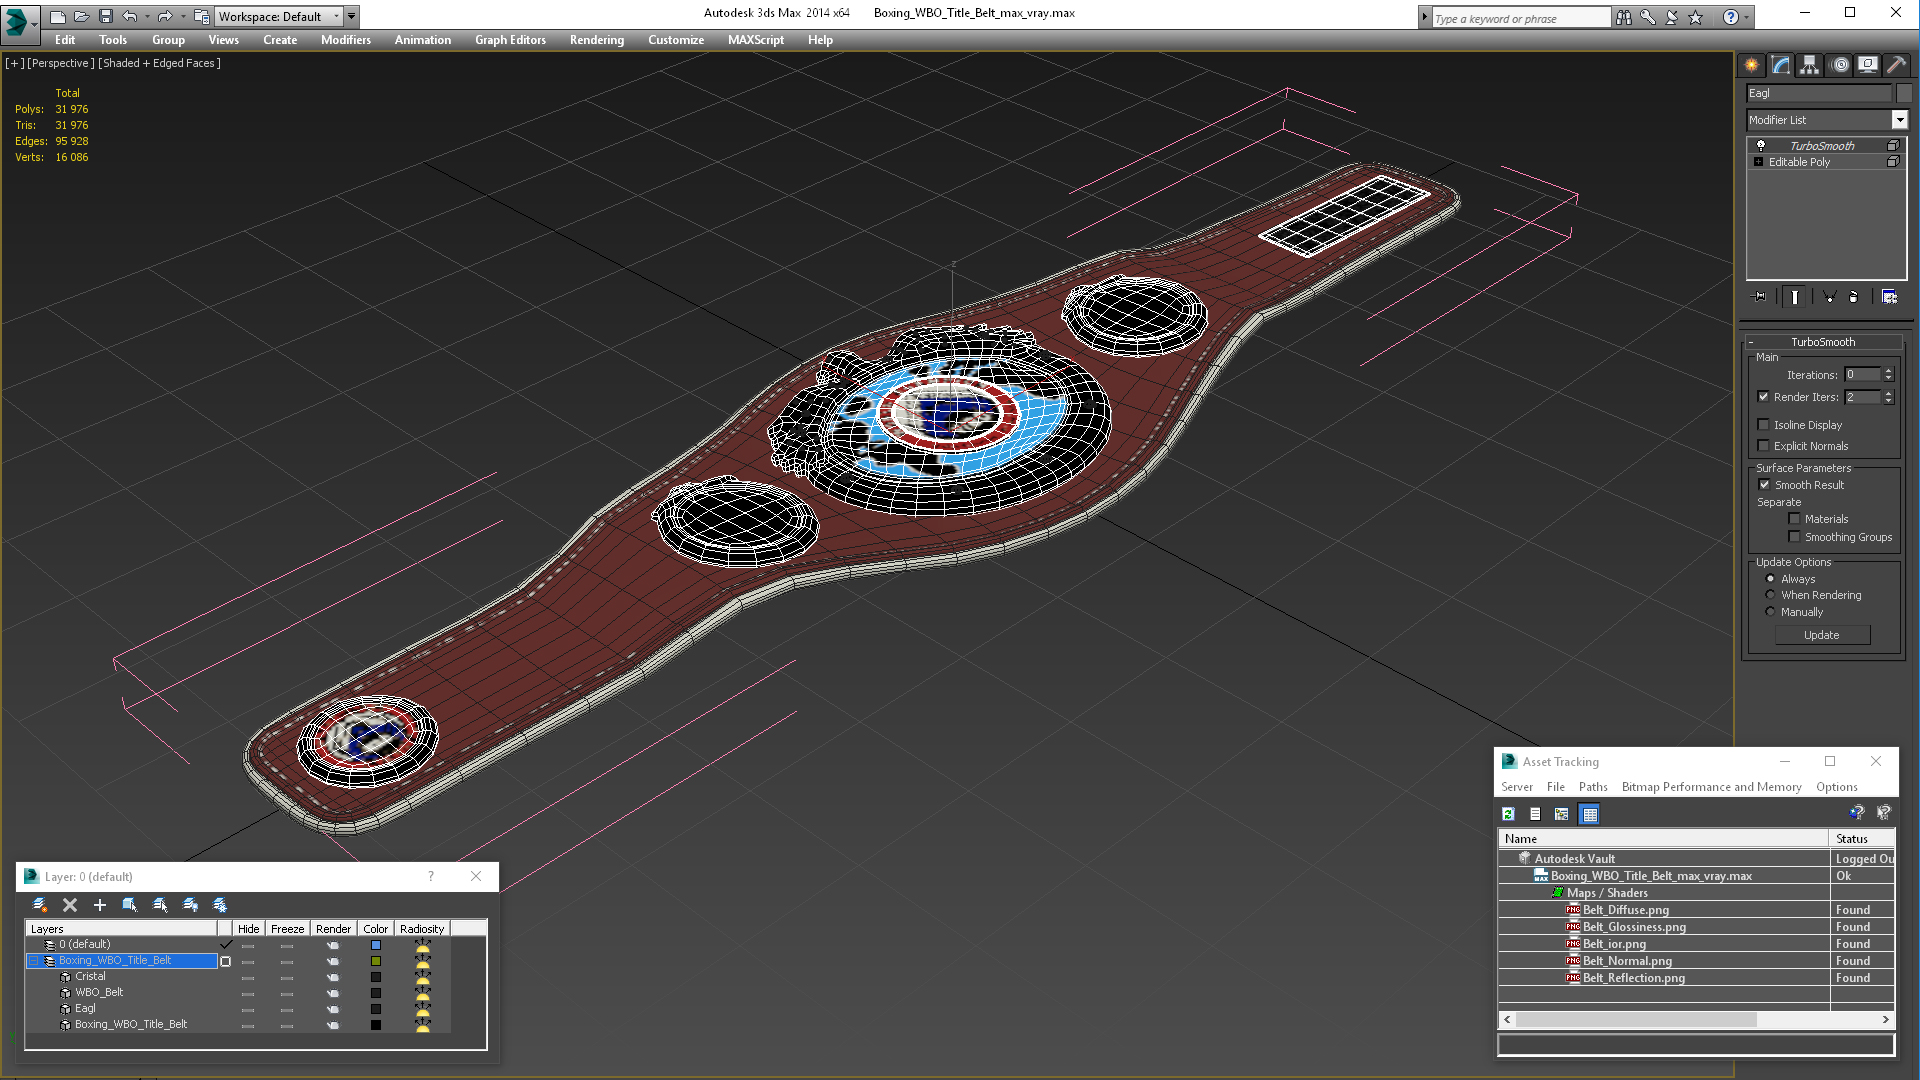Click Freeze/Unfreeze All Layers icon

(x=220, y=905)
